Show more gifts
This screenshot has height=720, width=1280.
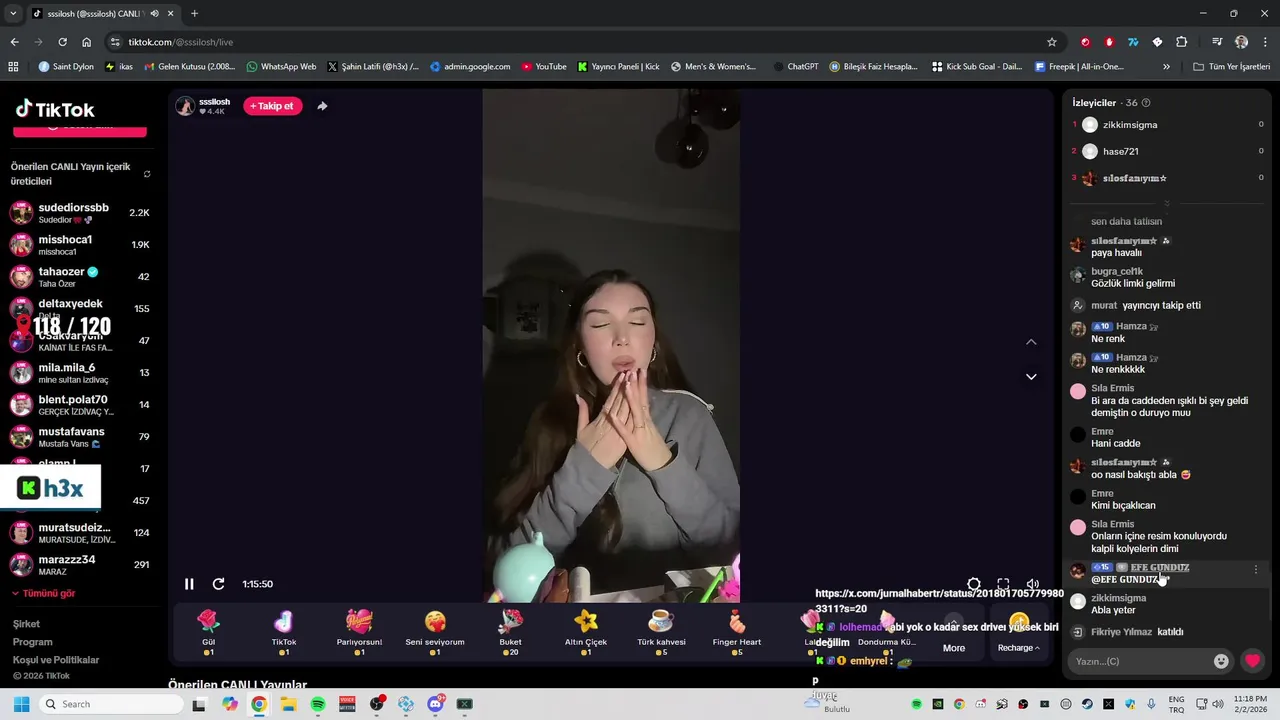pyautogui.click(x=954, y=634)
